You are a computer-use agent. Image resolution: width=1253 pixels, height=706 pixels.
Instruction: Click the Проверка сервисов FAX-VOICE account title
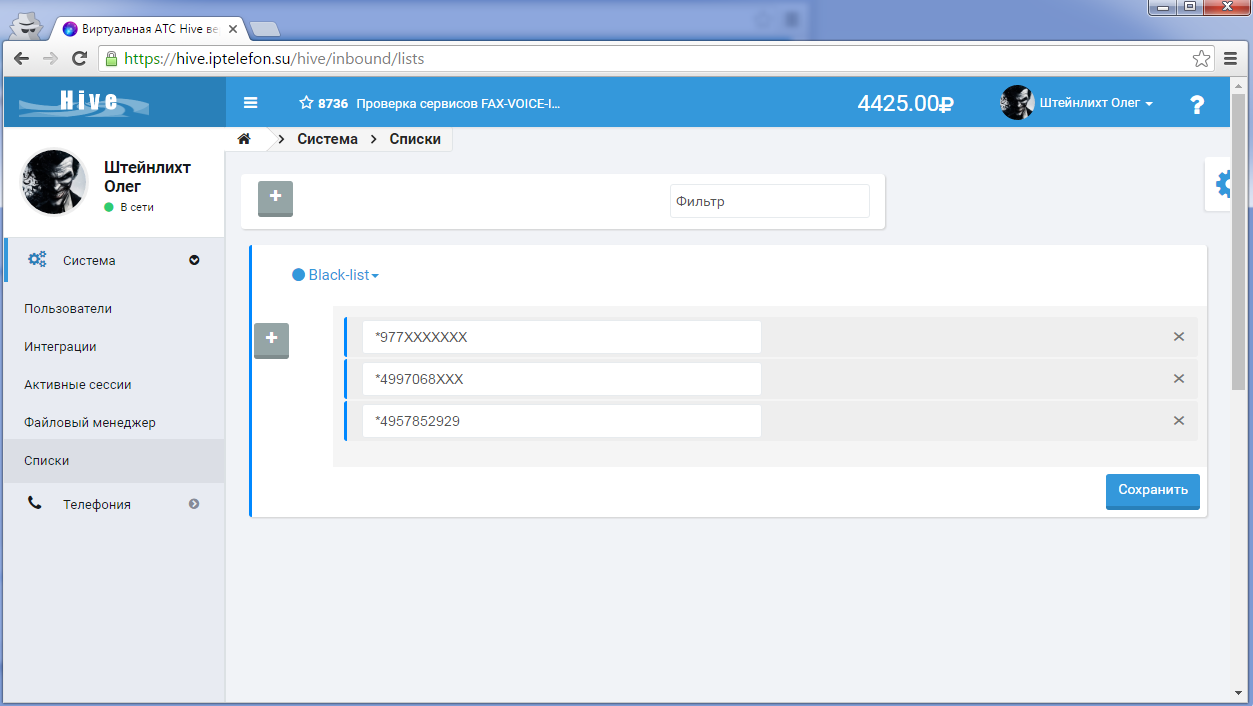(x=459, y=103)
